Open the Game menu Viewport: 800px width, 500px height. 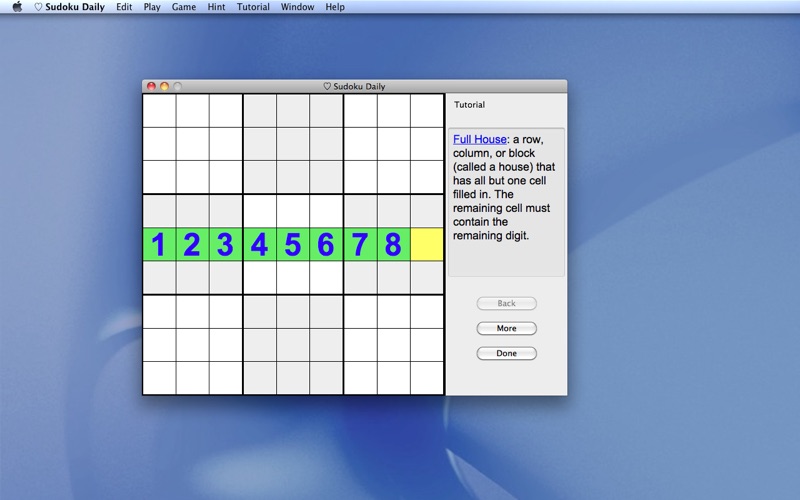pos(184,7)
